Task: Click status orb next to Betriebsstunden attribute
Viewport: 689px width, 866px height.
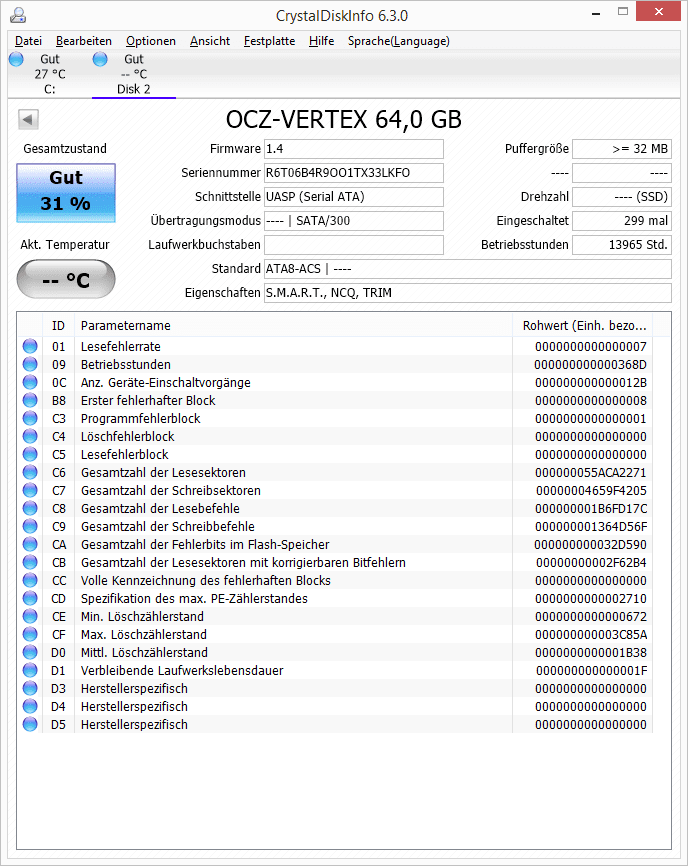Action: 30,364
